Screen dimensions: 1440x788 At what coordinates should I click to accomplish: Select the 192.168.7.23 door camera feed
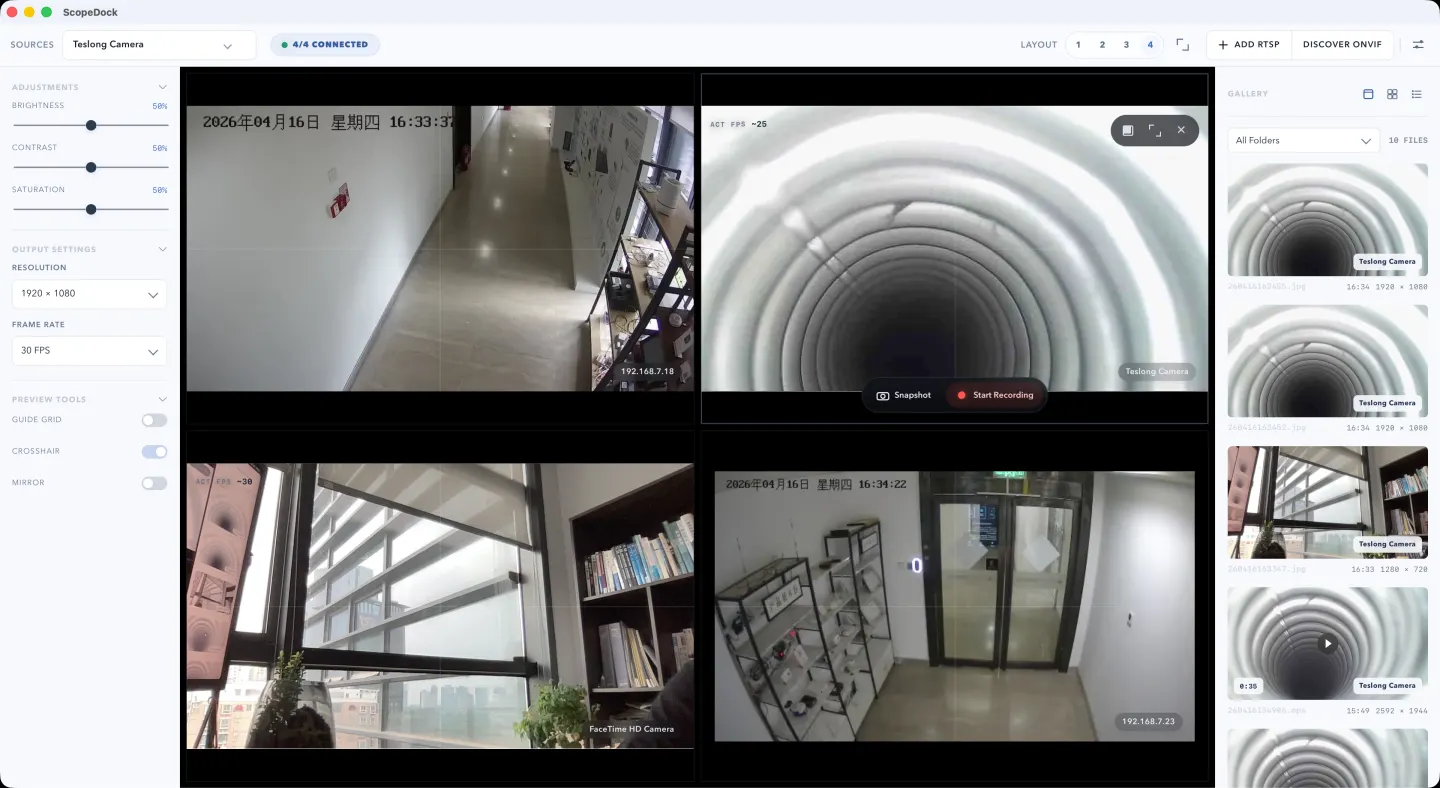[954, 605]
